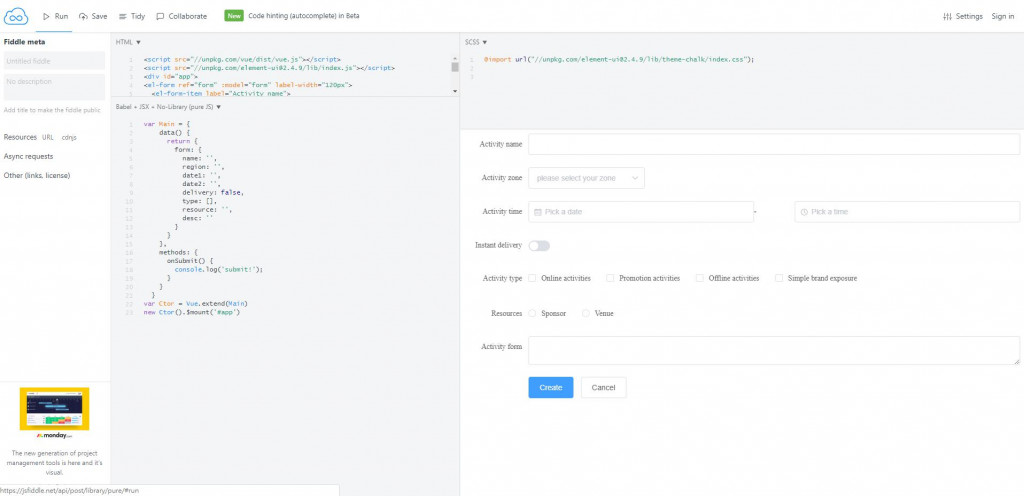Open the Babel + JSX language dropdown
The height and width of the screenshot is (496, 1024).
point(168,106)
